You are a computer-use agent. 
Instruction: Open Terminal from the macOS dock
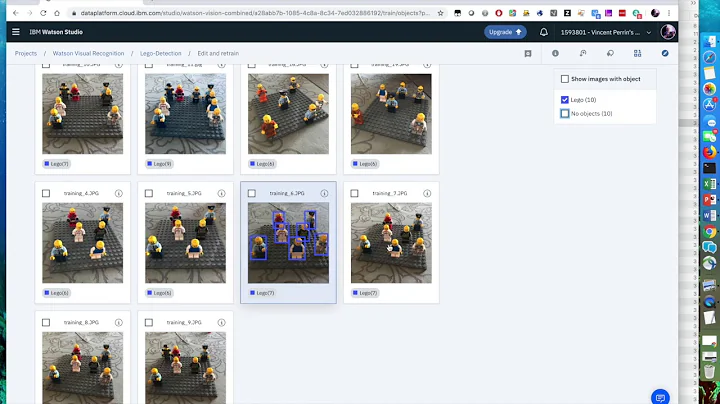[709, 168]
